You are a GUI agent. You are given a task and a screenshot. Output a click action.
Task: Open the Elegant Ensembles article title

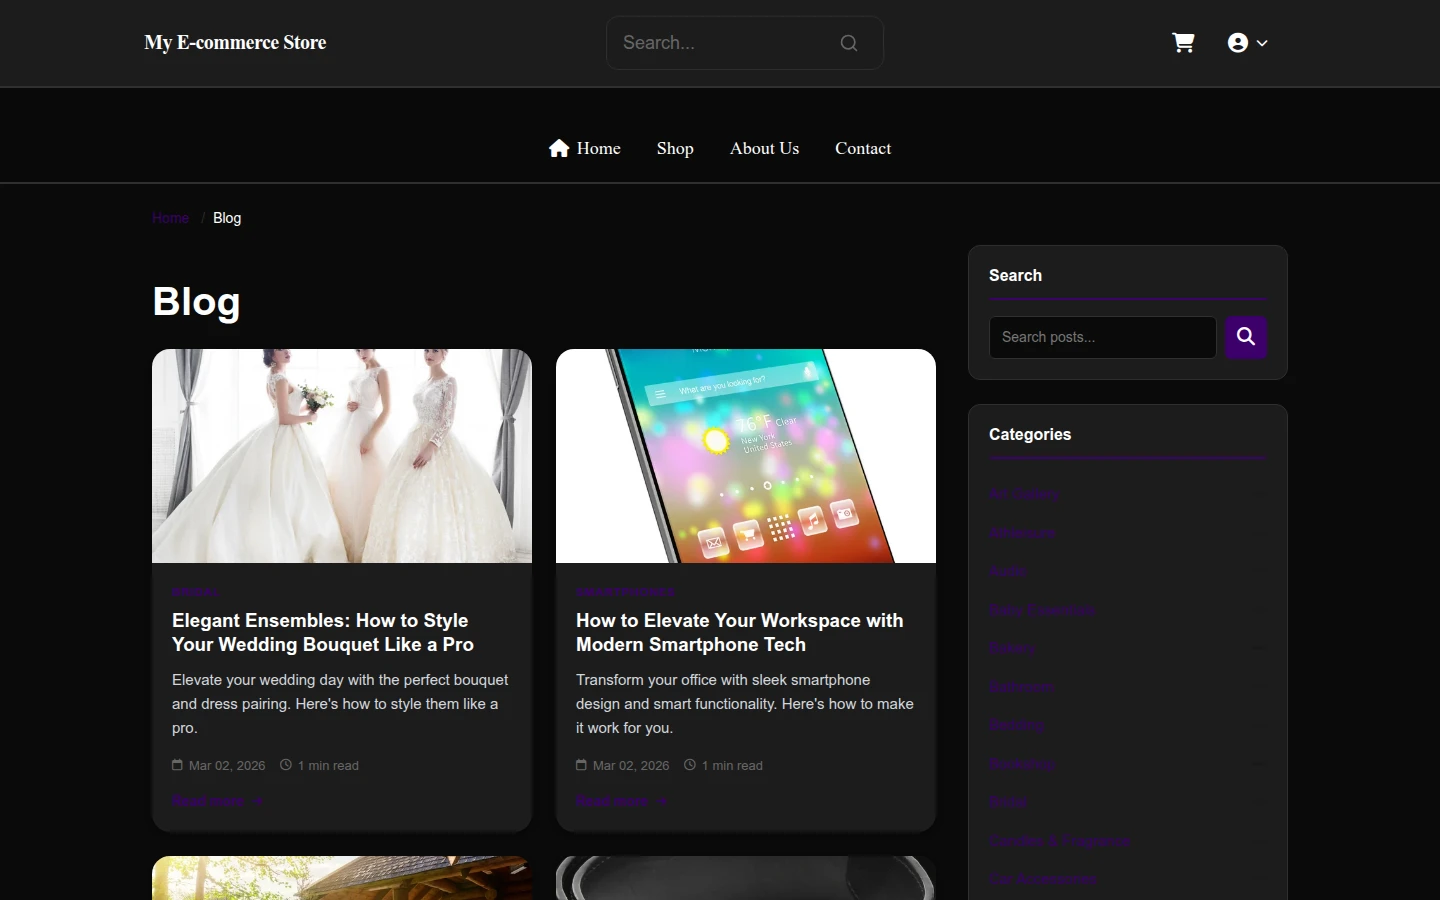click(x=323, y=632)
